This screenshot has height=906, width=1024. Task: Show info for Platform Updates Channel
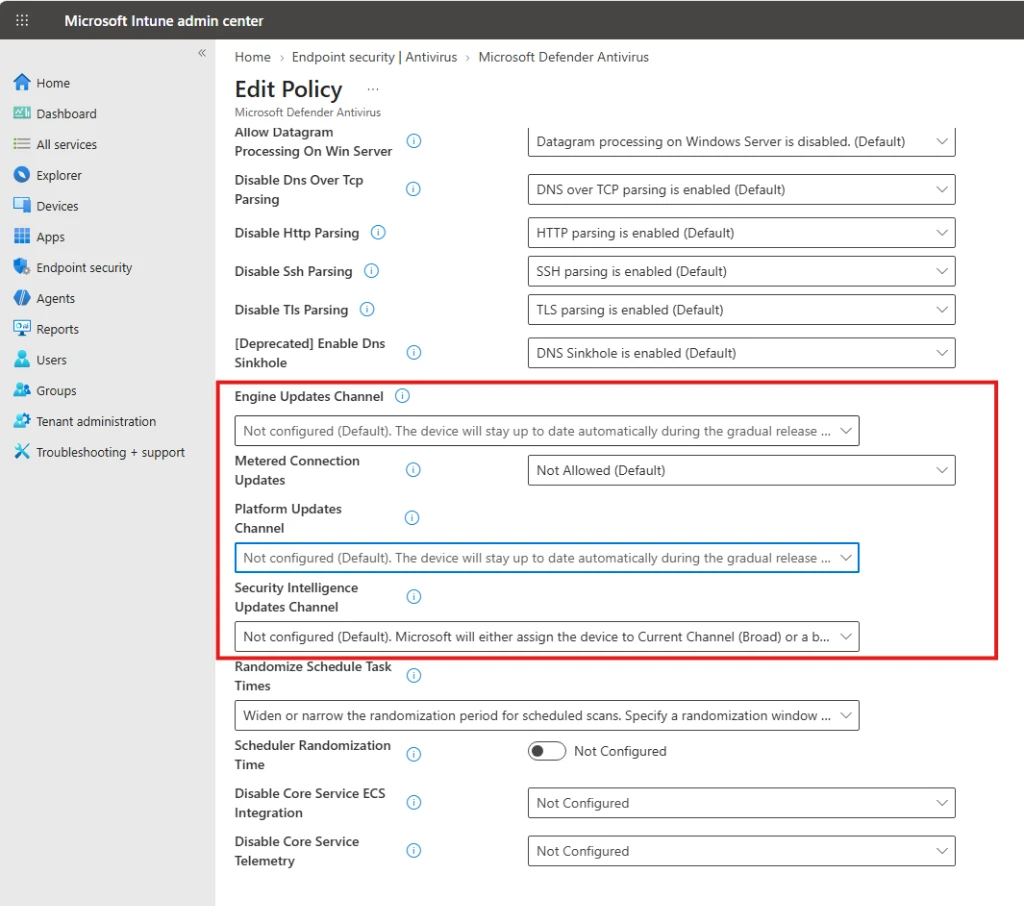pos(411,518)
